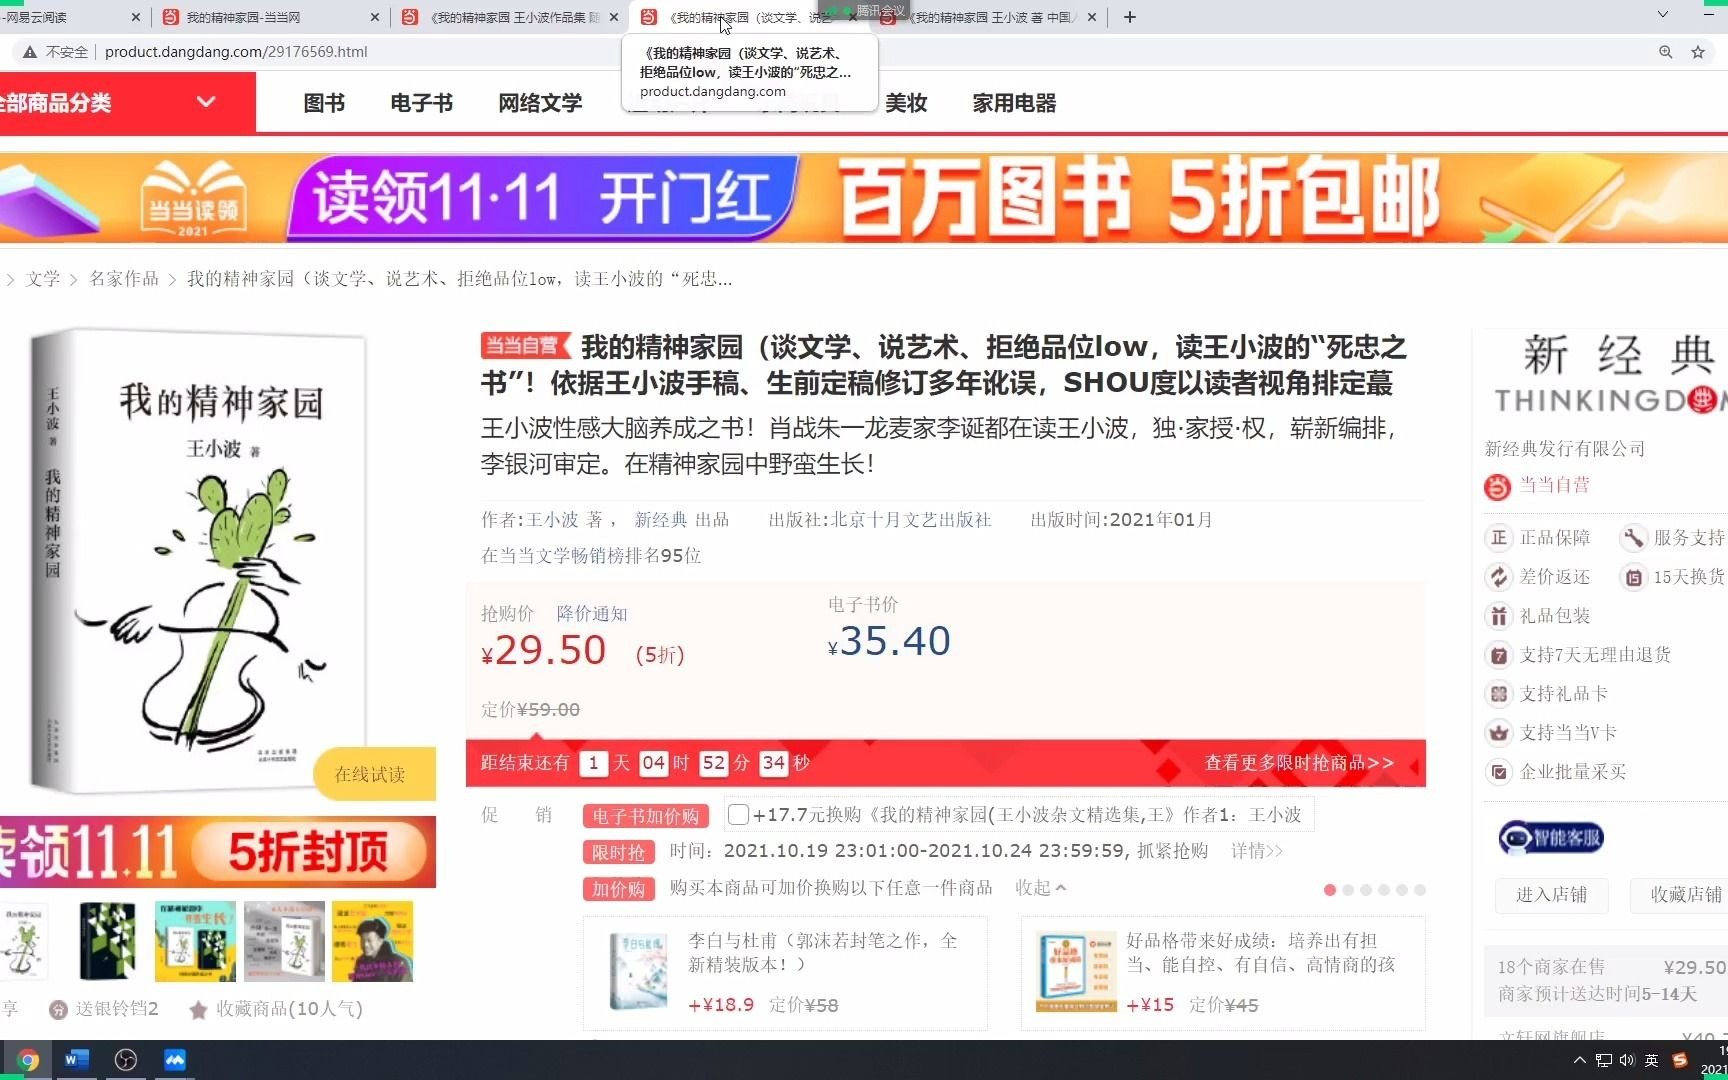Open the 新经典 producer link
Screen dimensions: 1728x1080
661,520
